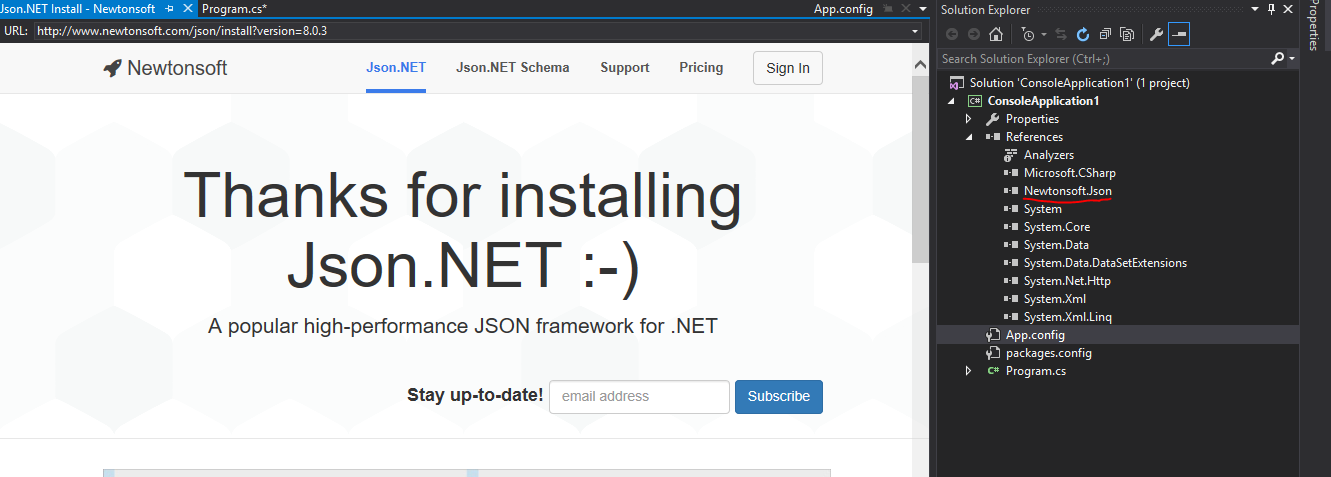Open the Json.NET Schema page menu item

(x=512, y=68)
